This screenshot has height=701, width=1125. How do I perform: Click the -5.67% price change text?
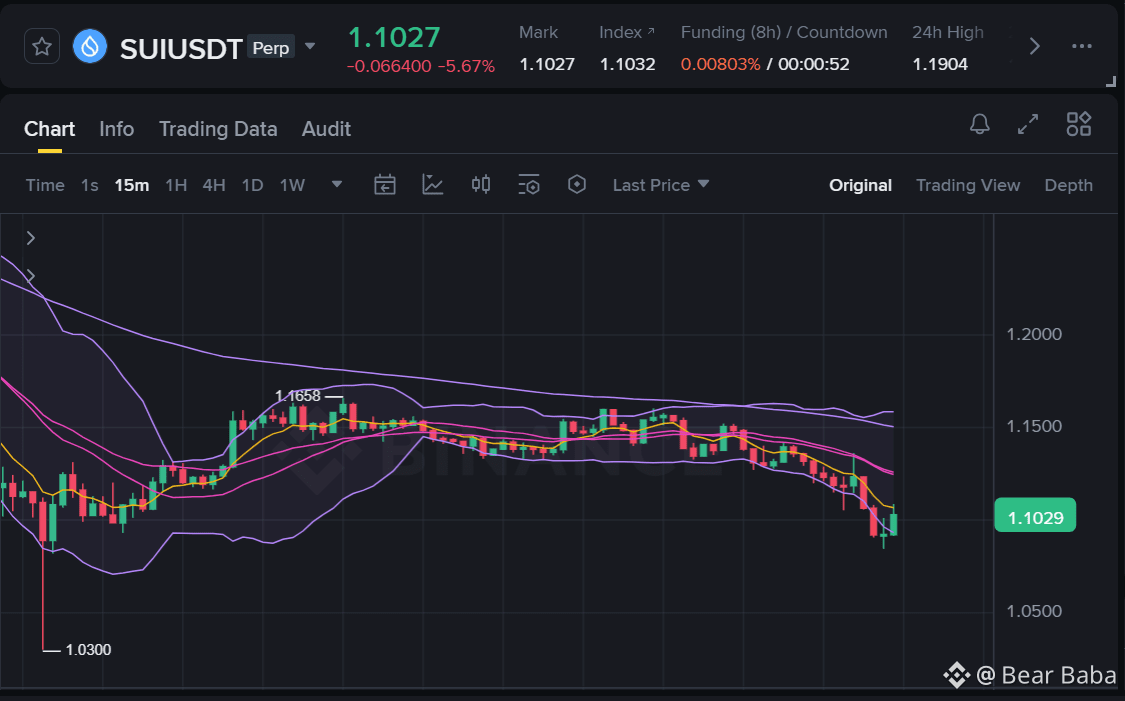tap(466, 66)
